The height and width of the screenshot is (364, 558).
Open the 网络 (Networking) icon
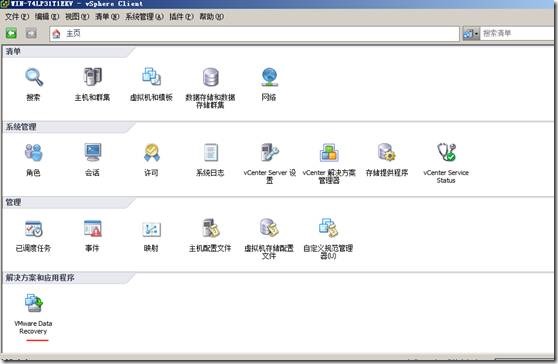(269, 77)
